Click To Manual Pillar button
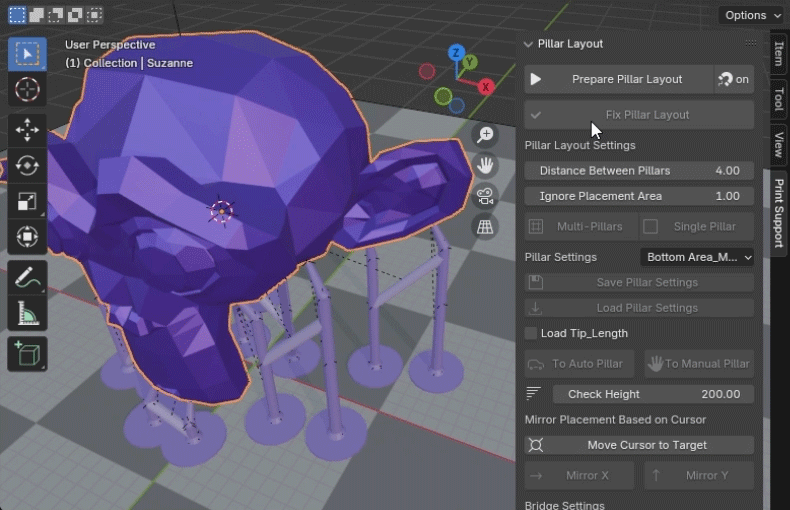Image resolution: width=790 pixels, height=510 pixels. click(699, 364)
